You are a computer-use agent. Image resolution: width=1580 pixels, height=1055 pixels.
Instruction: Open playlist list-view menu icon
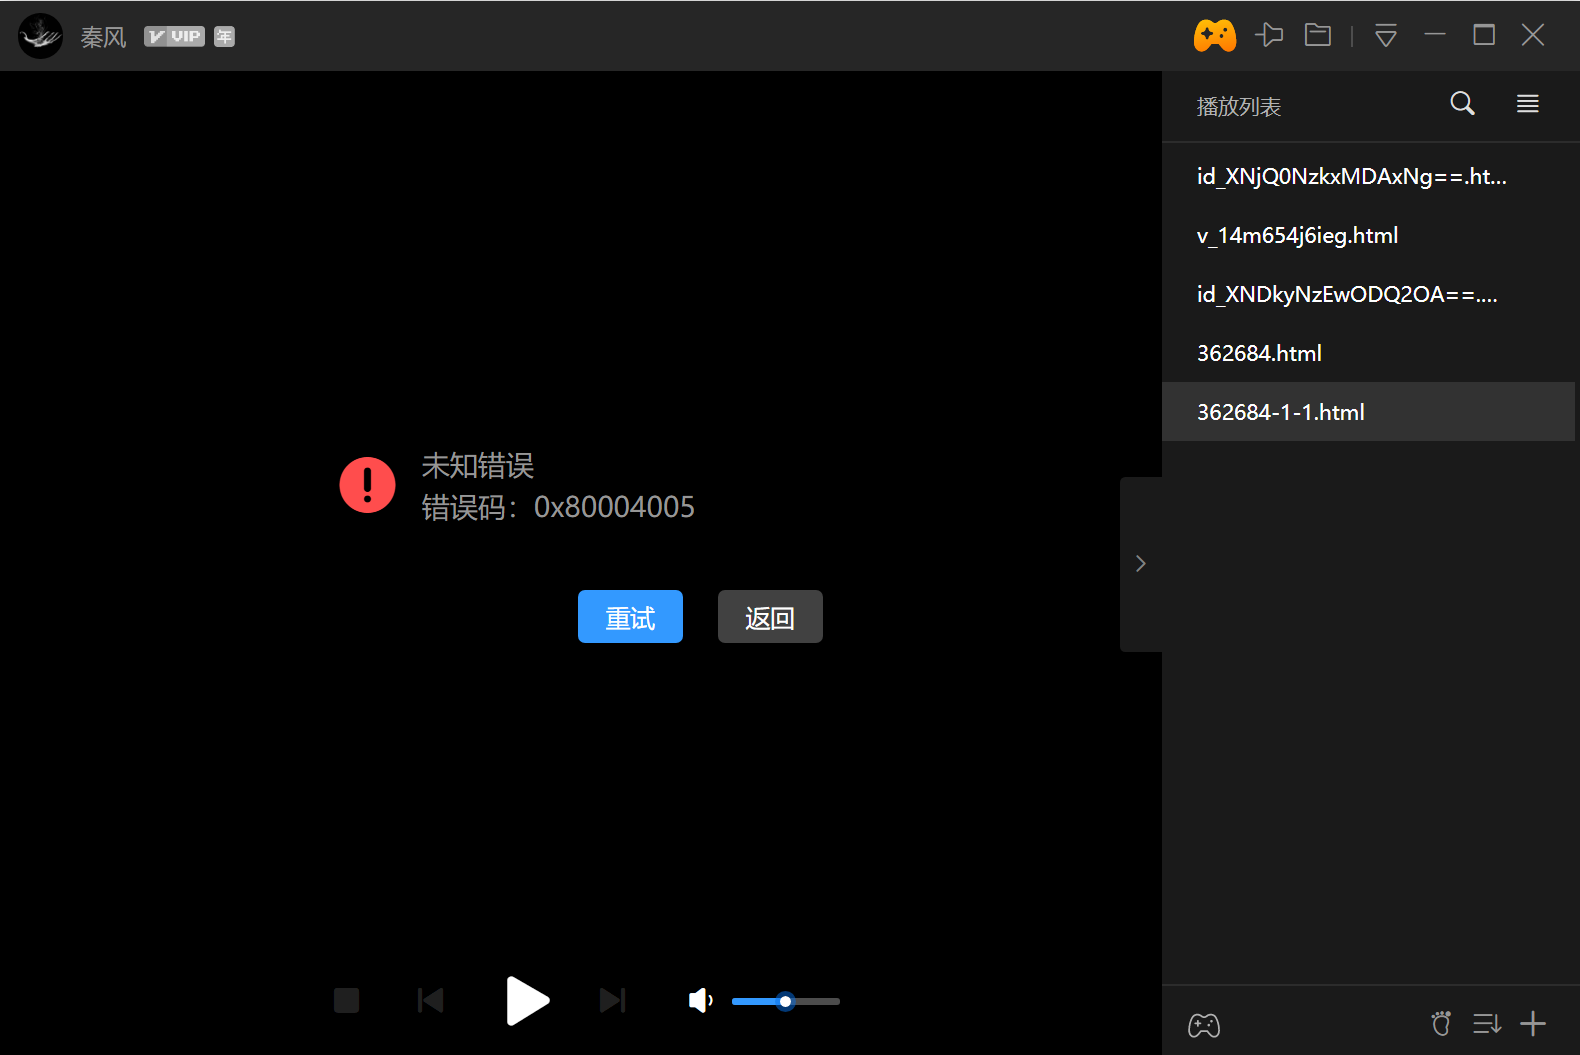tap(1527, 104)
